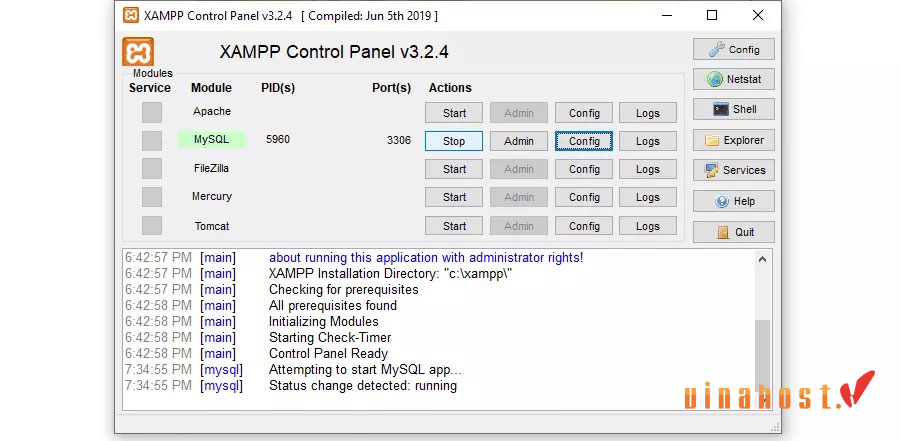Open Config with the wrench icon button

coord(734,49)
